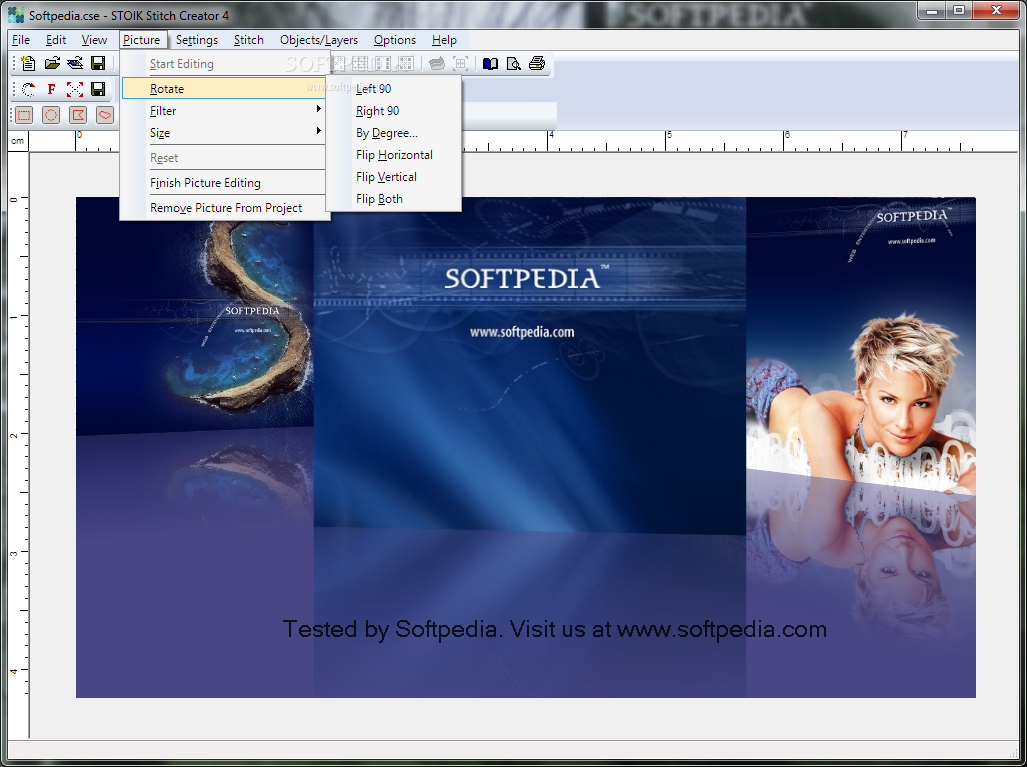Click the grayed two-column grid icon
The height and width of the screenshot is (767, 1027).
[x=383, y=64]
